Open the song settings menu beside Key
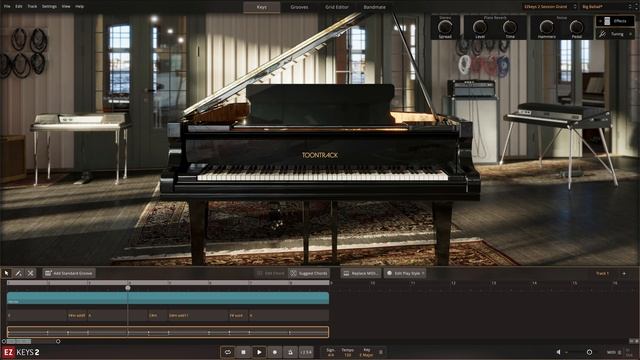This screenshot has width=640, height=360. point(381,352)
